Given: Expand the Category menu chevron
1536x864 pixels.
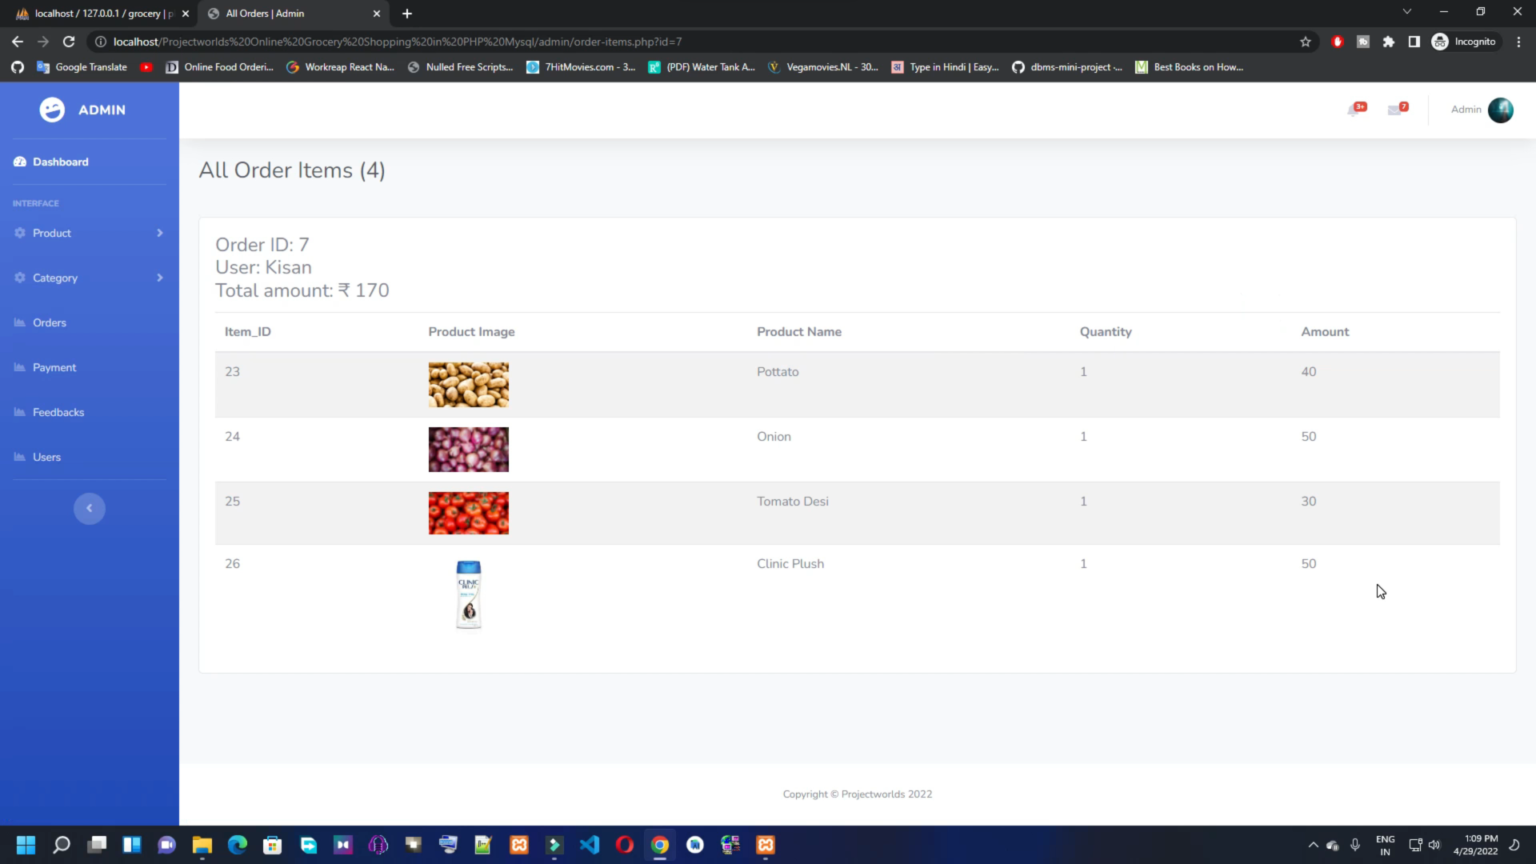Looking at the screenshot, I should (158, 278).
